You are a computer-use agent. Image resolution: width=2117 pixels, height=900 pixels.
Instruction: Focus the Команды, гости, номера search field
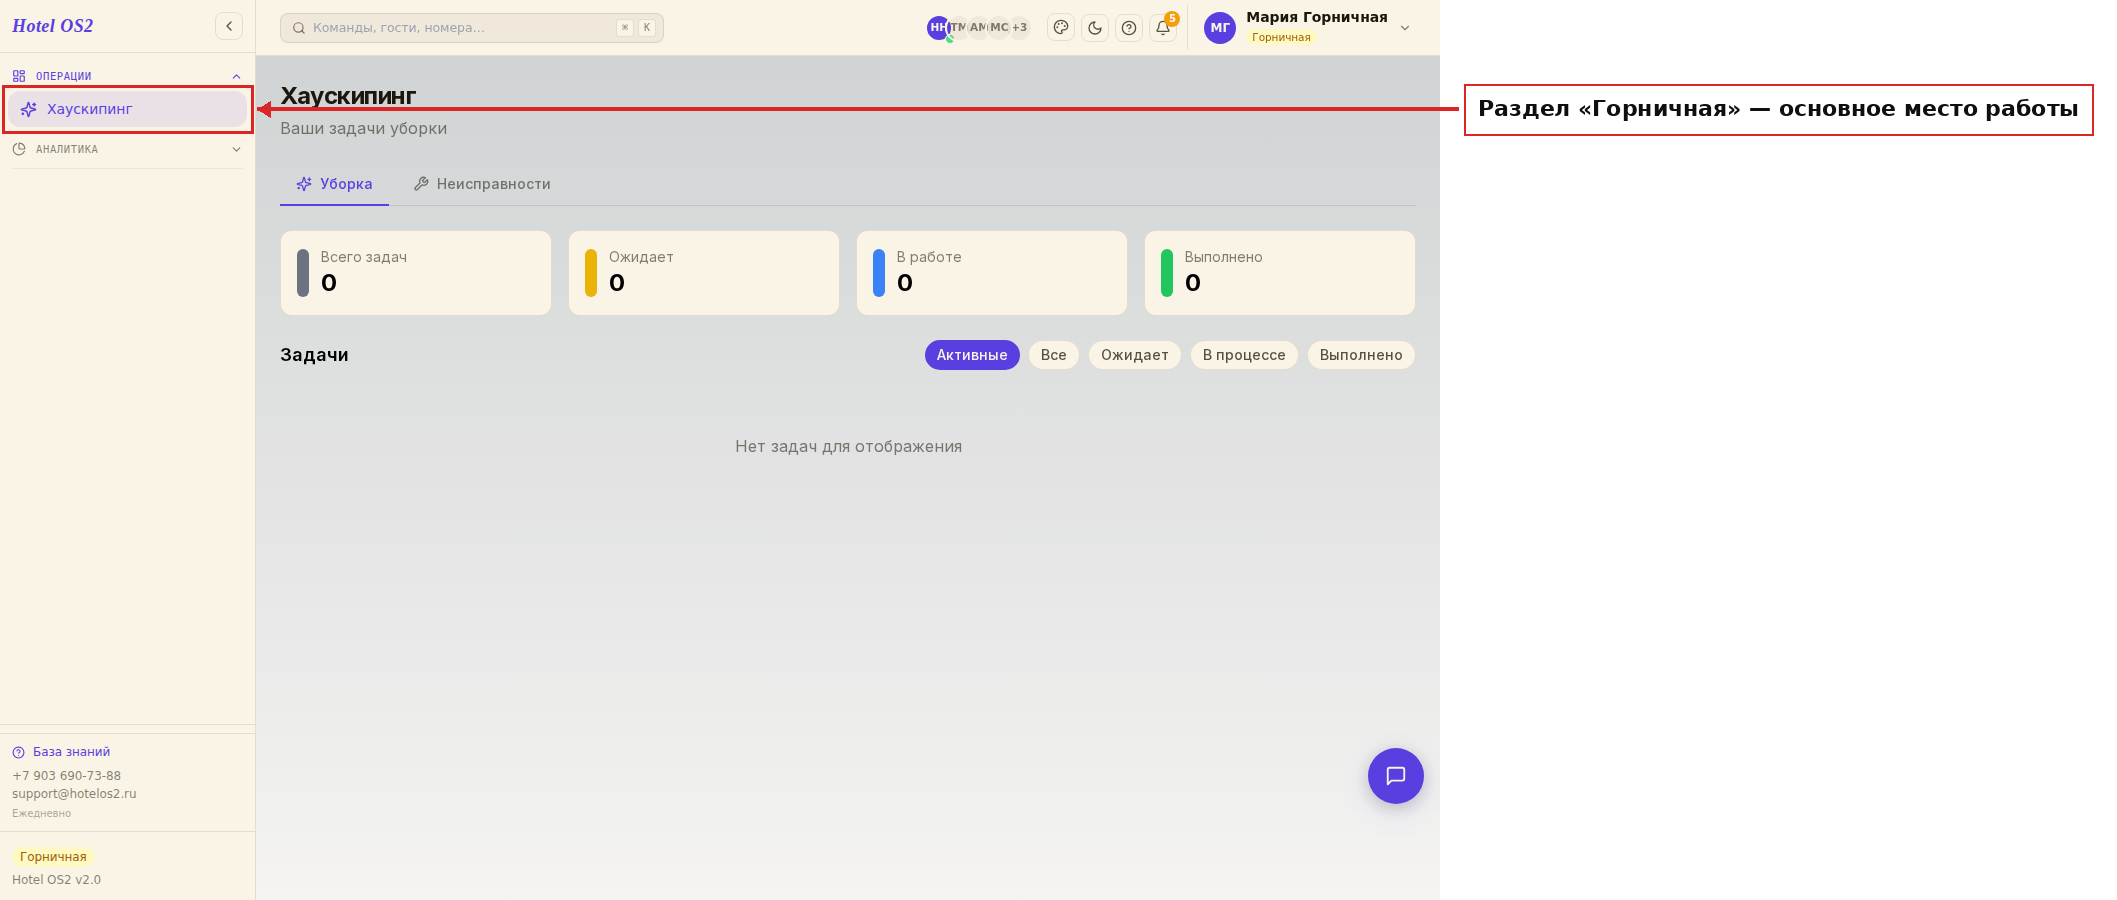(x=472, y=28)
